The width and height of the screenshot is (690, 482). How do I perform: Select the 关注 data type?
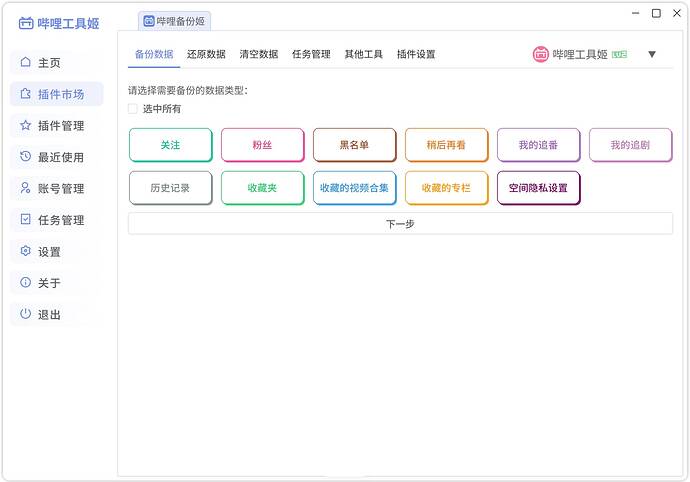(171, 145)
